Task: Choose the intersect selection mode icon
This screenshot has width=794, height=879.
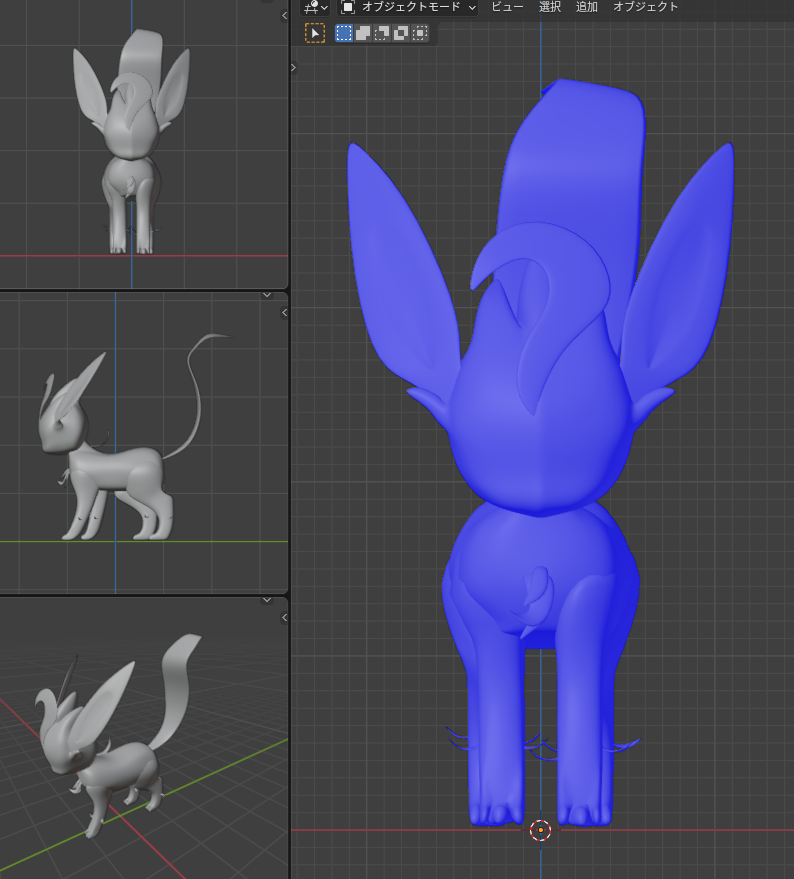Action: [x=420, y=33]
